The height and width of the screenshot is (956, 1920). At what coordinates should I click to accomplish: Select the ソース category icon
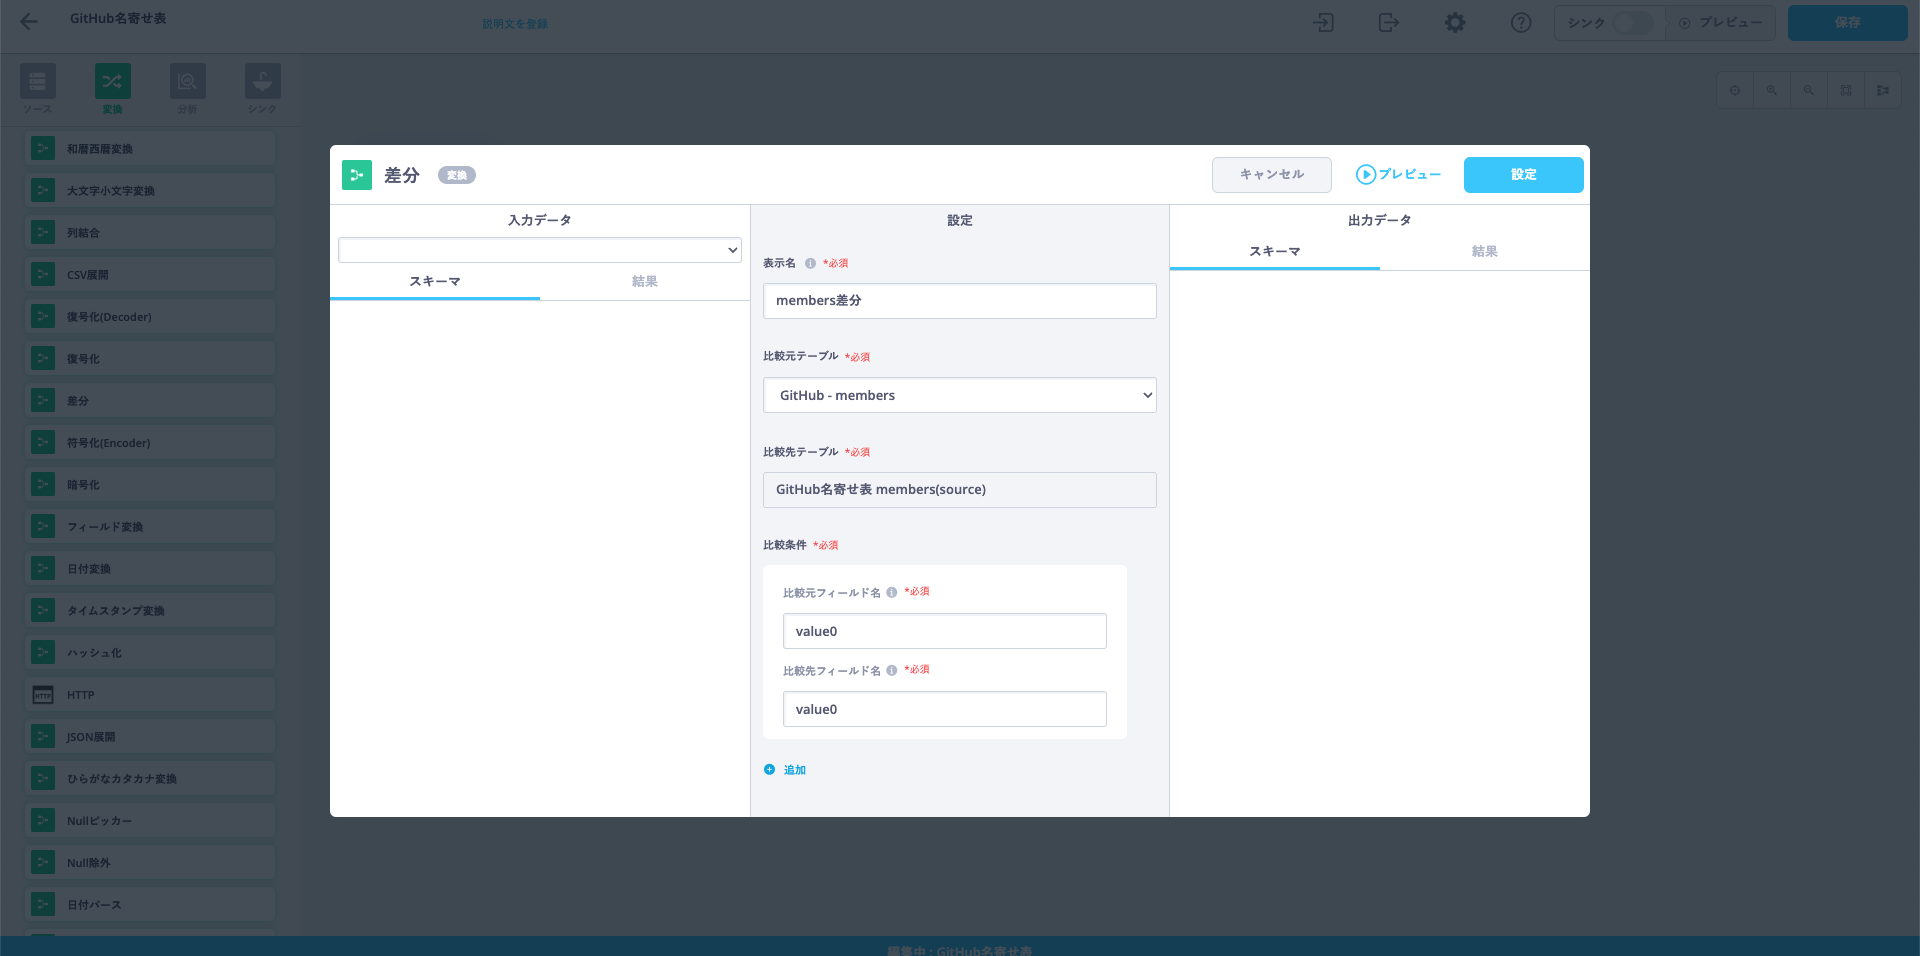point(38,82)
